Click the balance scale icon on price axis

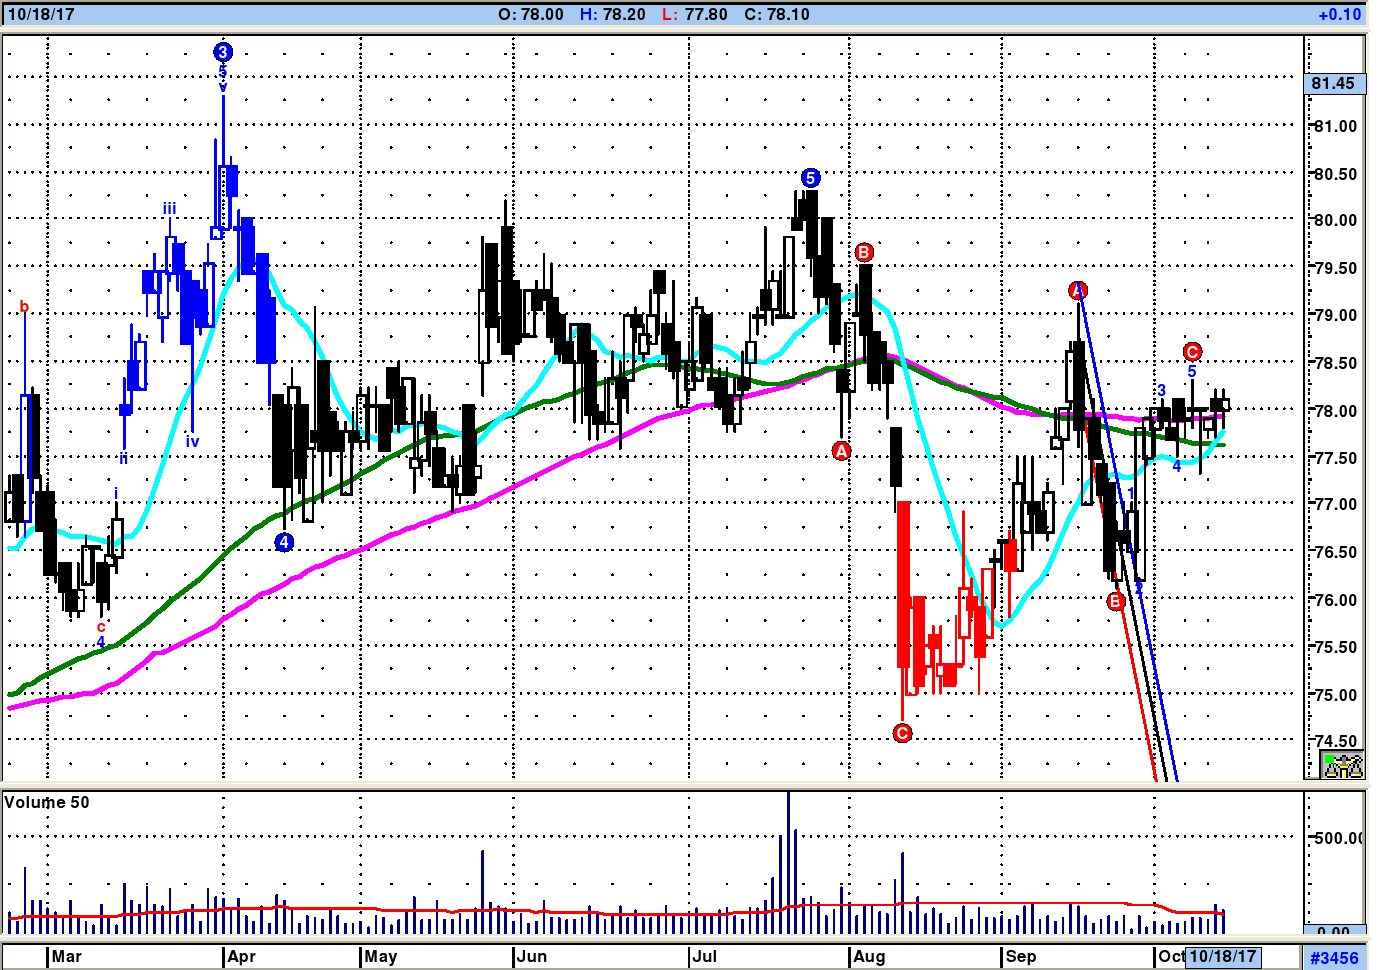tap(1342, 766)
